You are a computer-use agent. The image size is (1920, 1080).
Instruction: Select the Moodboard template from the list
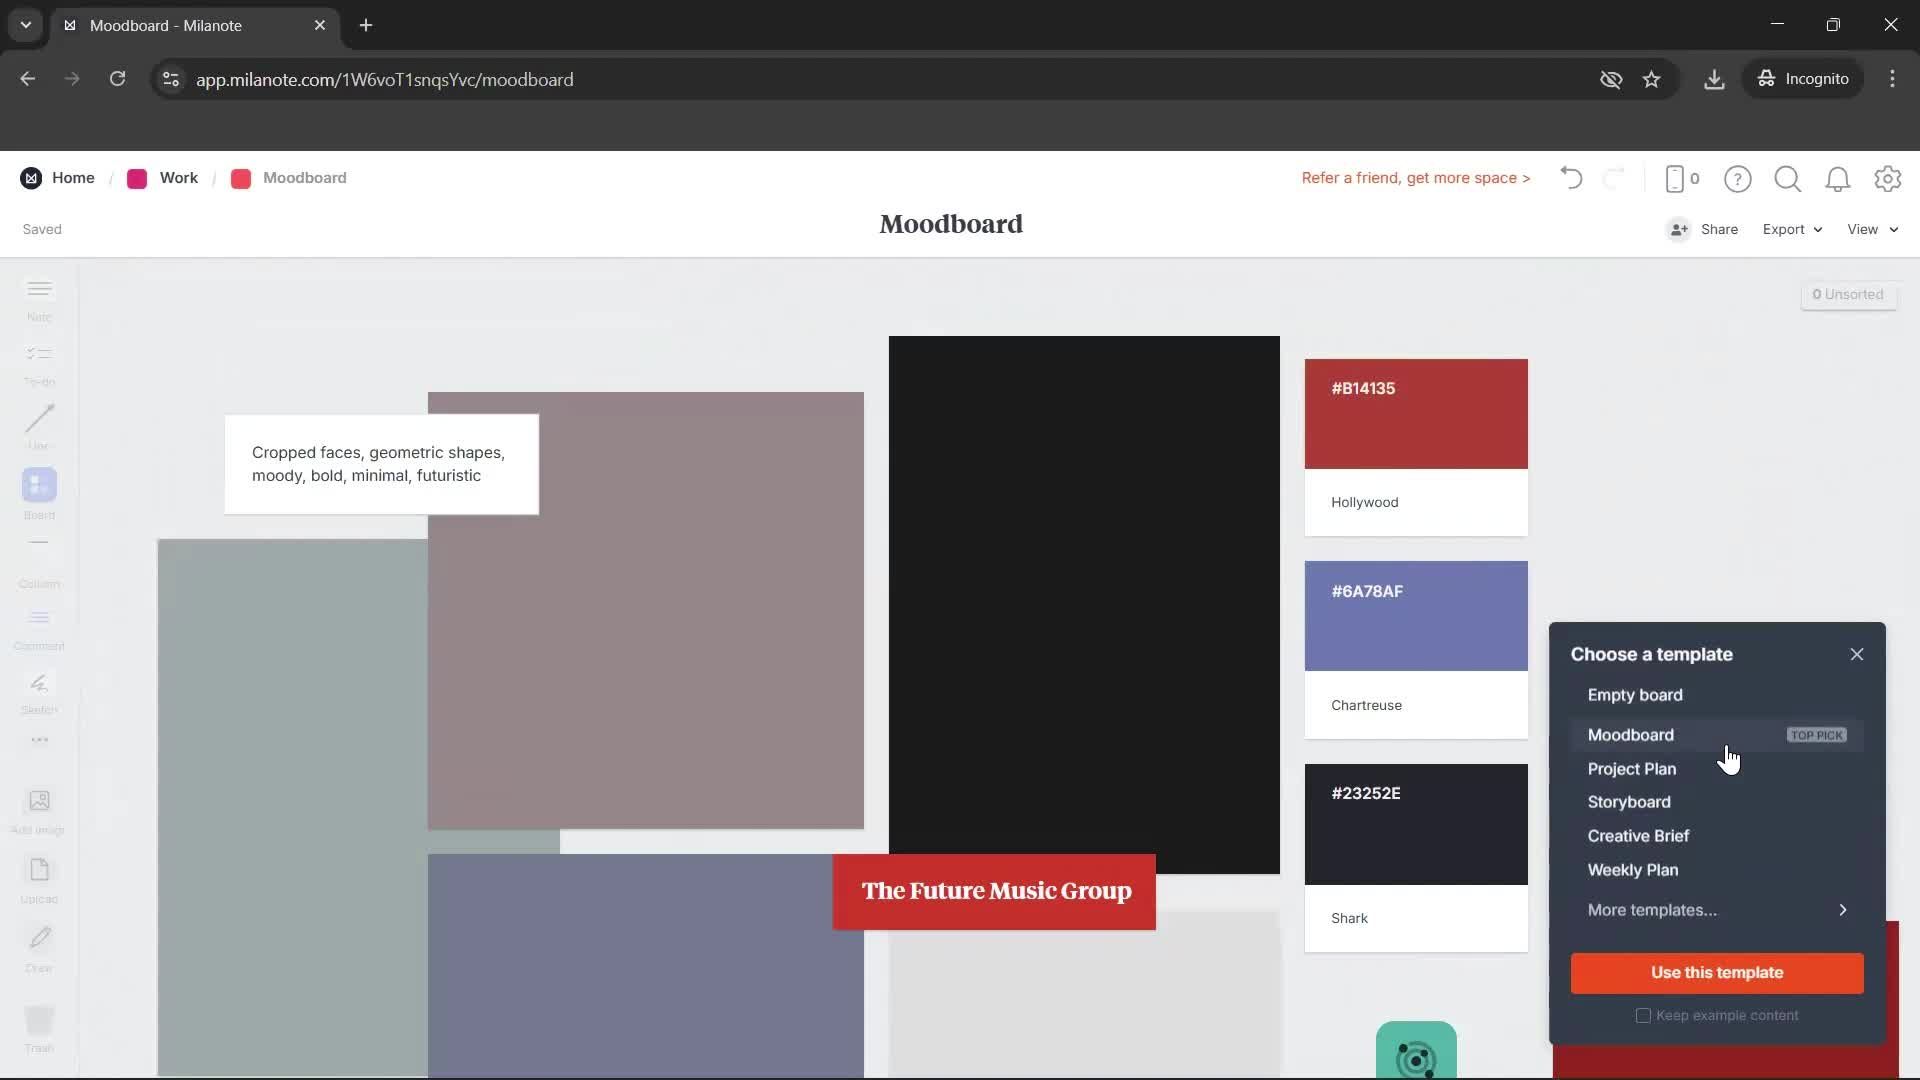[x=1632, y=734]
